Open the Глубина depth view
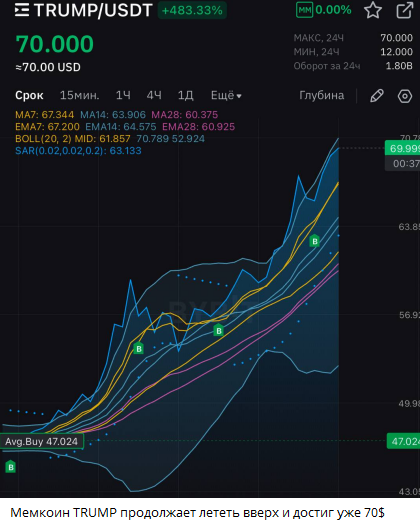The image size is (420, 525). click(x=322, y=95)
